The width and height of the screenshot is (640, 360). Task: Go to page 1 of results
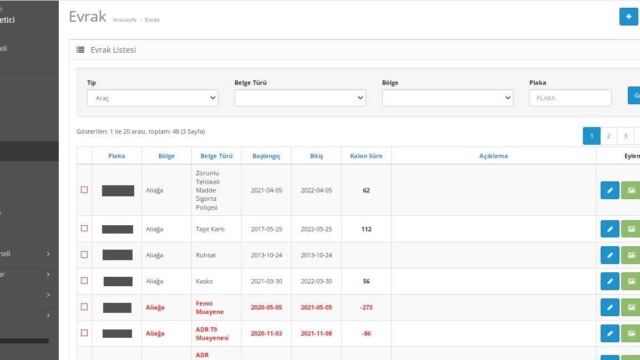coord(591,136)
